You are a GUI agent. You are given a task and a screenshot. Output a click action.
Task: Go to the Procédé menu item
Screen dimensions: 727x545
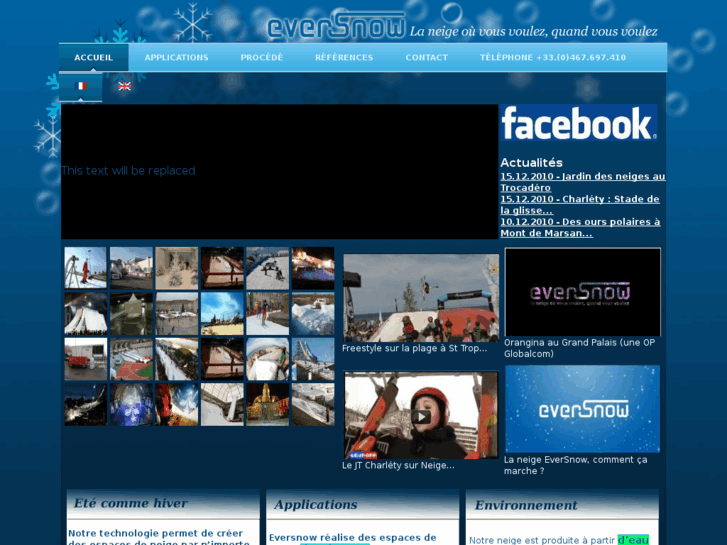[261, 58]
